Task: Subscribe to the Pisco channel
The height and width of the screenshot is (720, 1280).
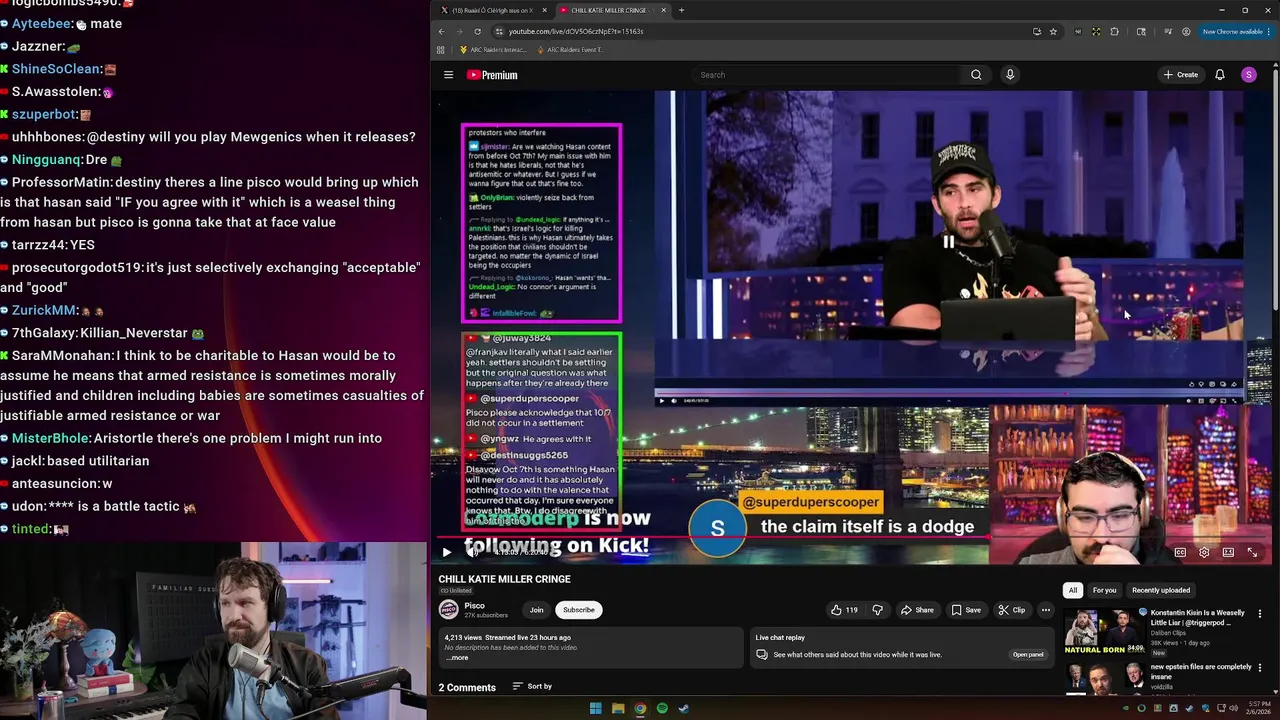Action: [578, 610]
